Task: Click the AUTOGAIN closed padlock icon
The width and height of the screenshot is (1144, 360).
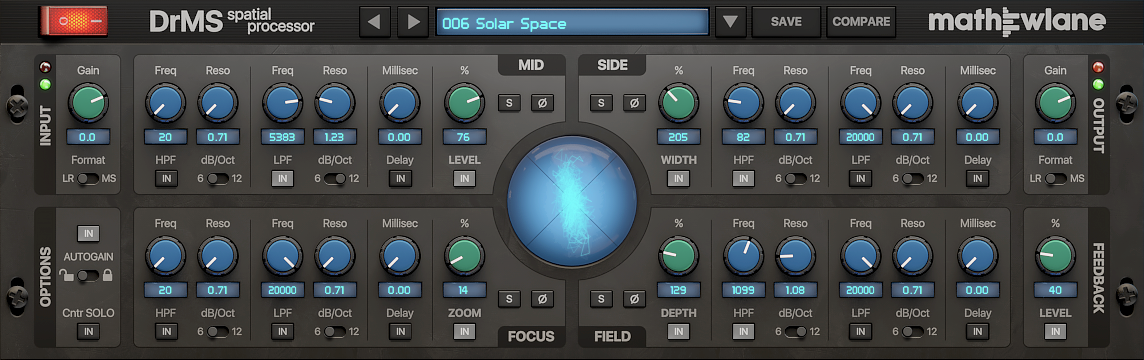Action: coord(108,275)
